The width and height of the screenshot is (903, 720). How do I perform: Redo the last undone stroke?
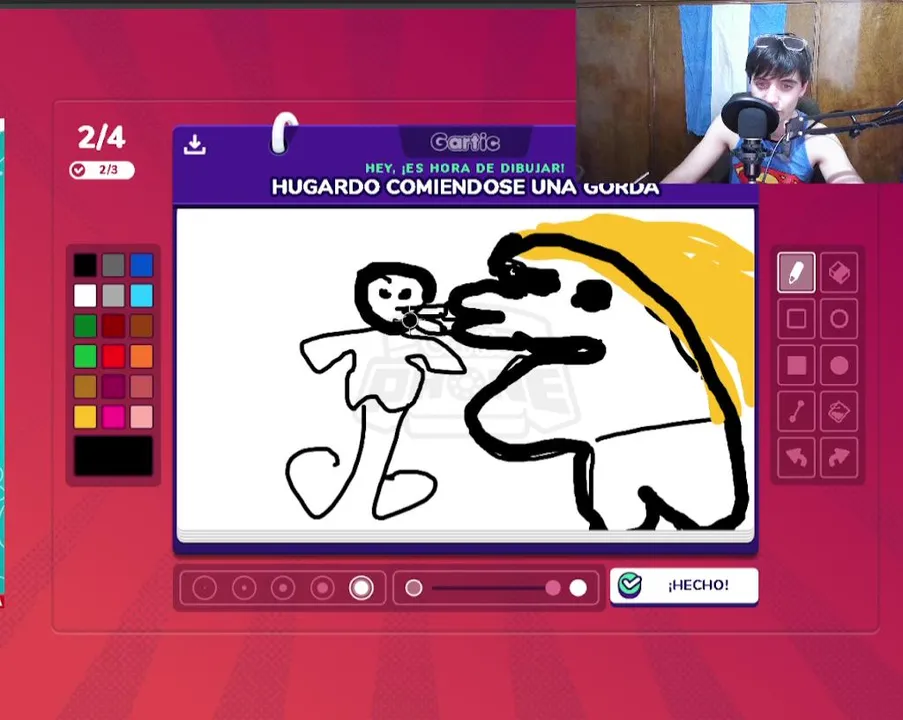point(838,458)
